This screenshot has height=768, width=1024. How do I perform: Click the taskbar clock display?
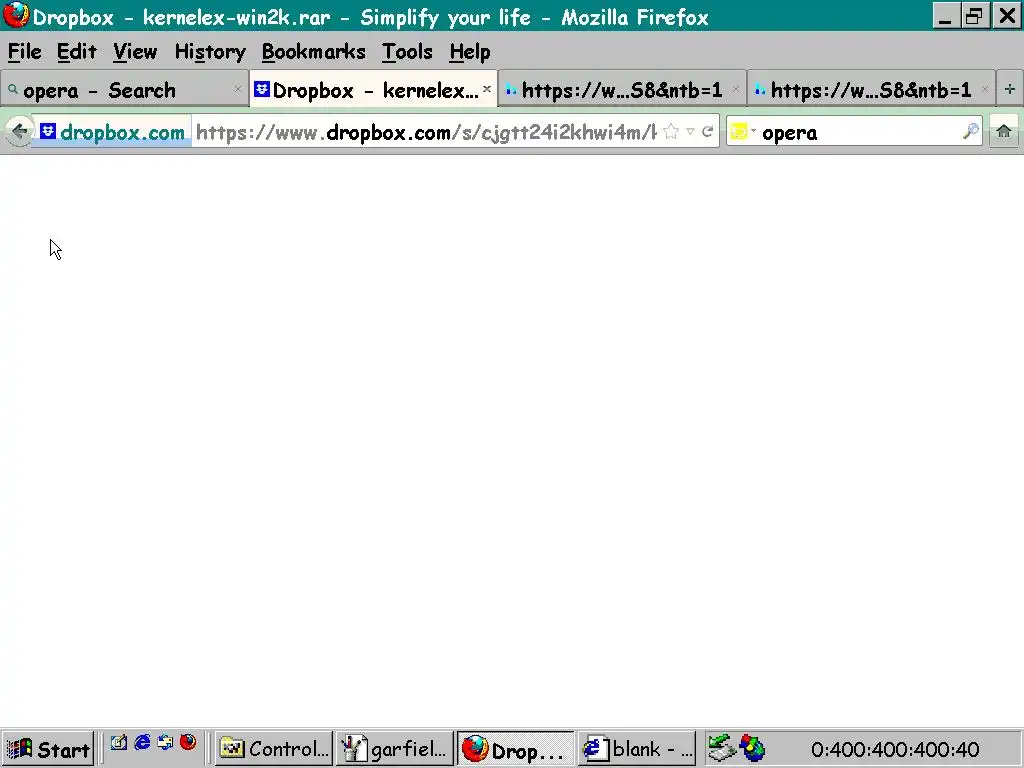pyautogui.click(x=895, y=750)
